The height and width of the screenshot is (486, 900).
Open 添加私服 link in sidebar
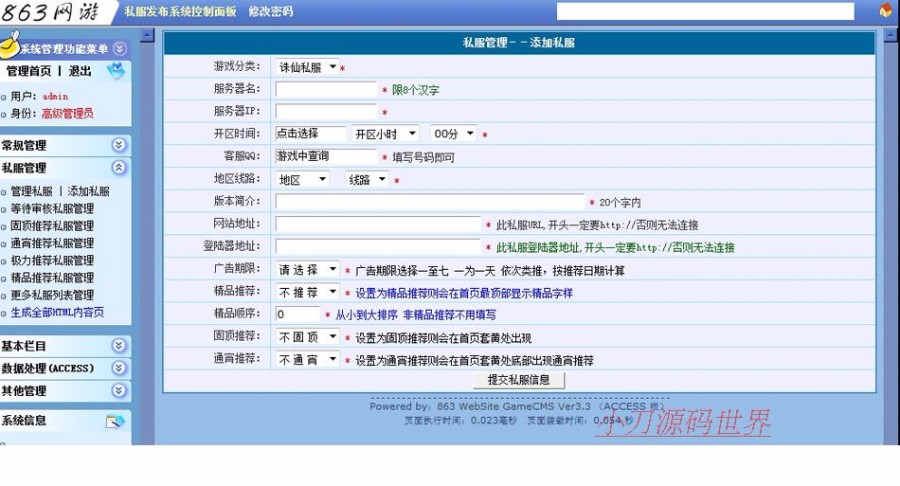(88, 191)
